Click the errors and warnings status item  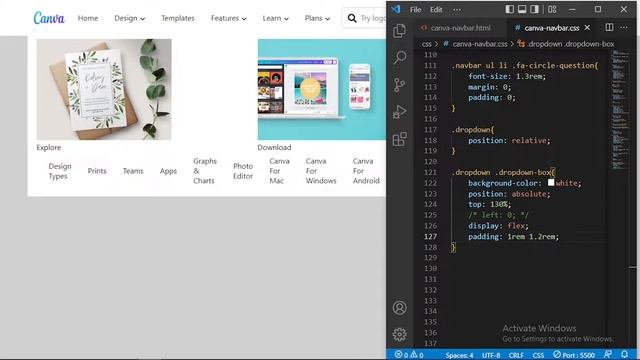409,355
